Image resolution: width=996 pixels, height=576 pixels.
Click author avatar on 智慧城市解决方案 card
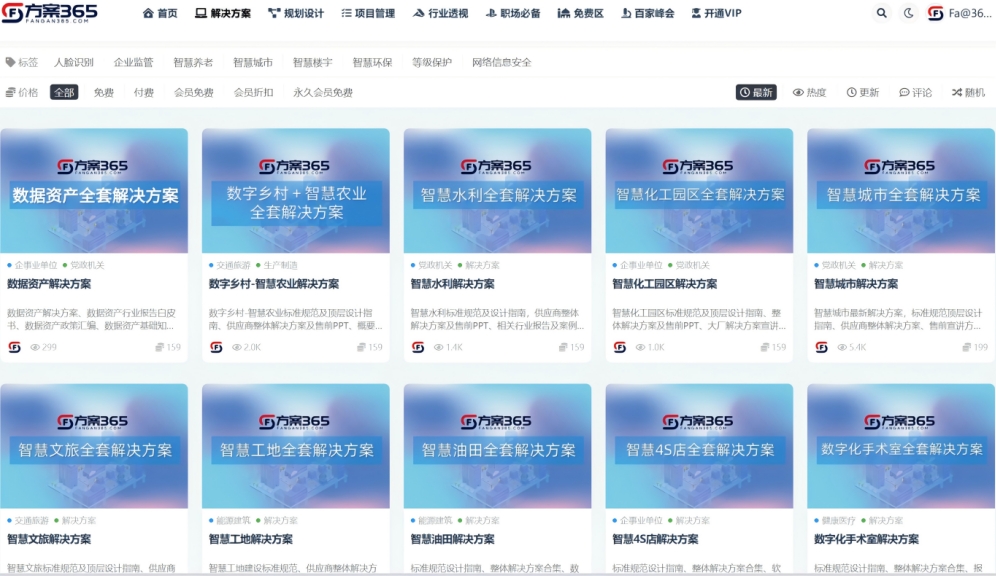click(821, 347)
